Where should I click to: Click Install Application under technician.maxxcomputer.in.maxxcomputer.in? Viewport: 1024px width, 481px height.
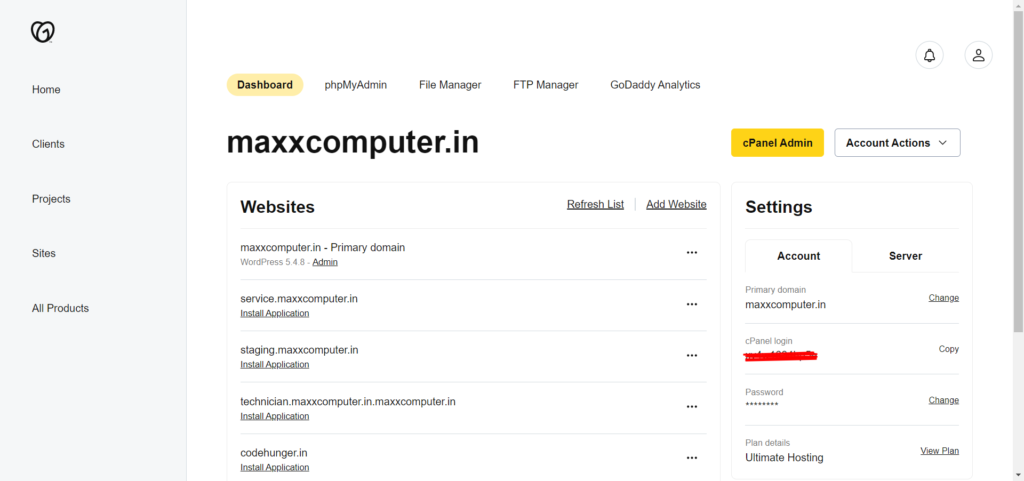click(274, 416)
